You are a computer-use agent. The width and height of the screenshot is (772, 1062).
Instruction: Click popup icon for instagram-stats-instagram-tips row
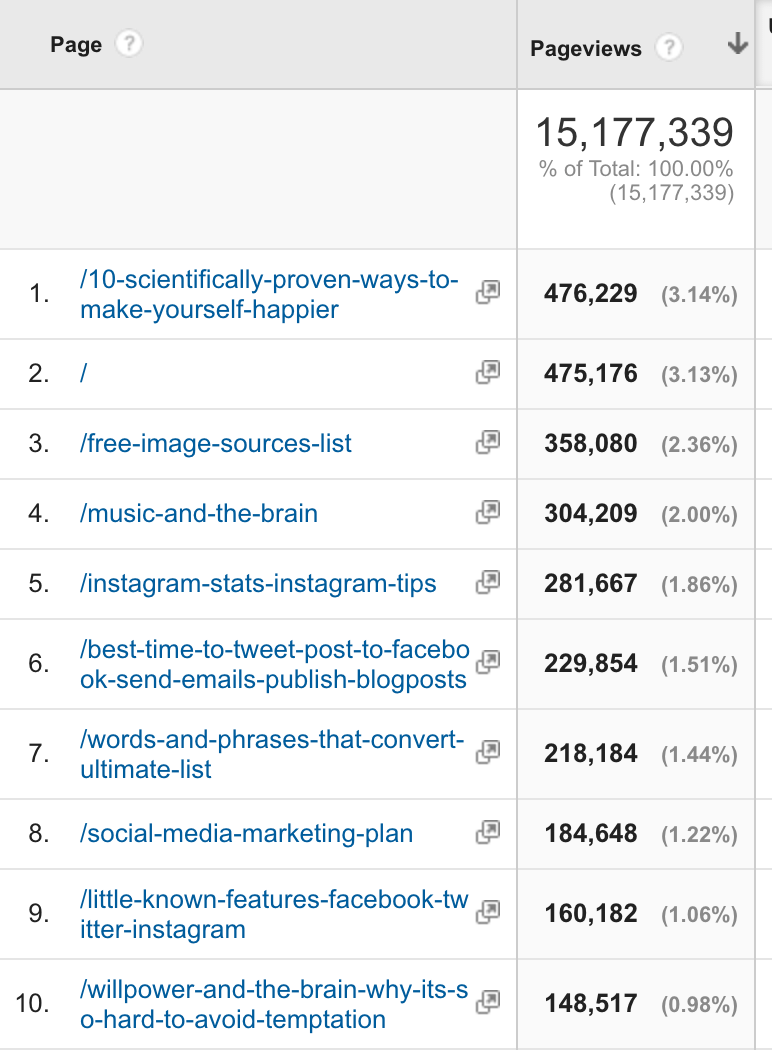(489, 582)
